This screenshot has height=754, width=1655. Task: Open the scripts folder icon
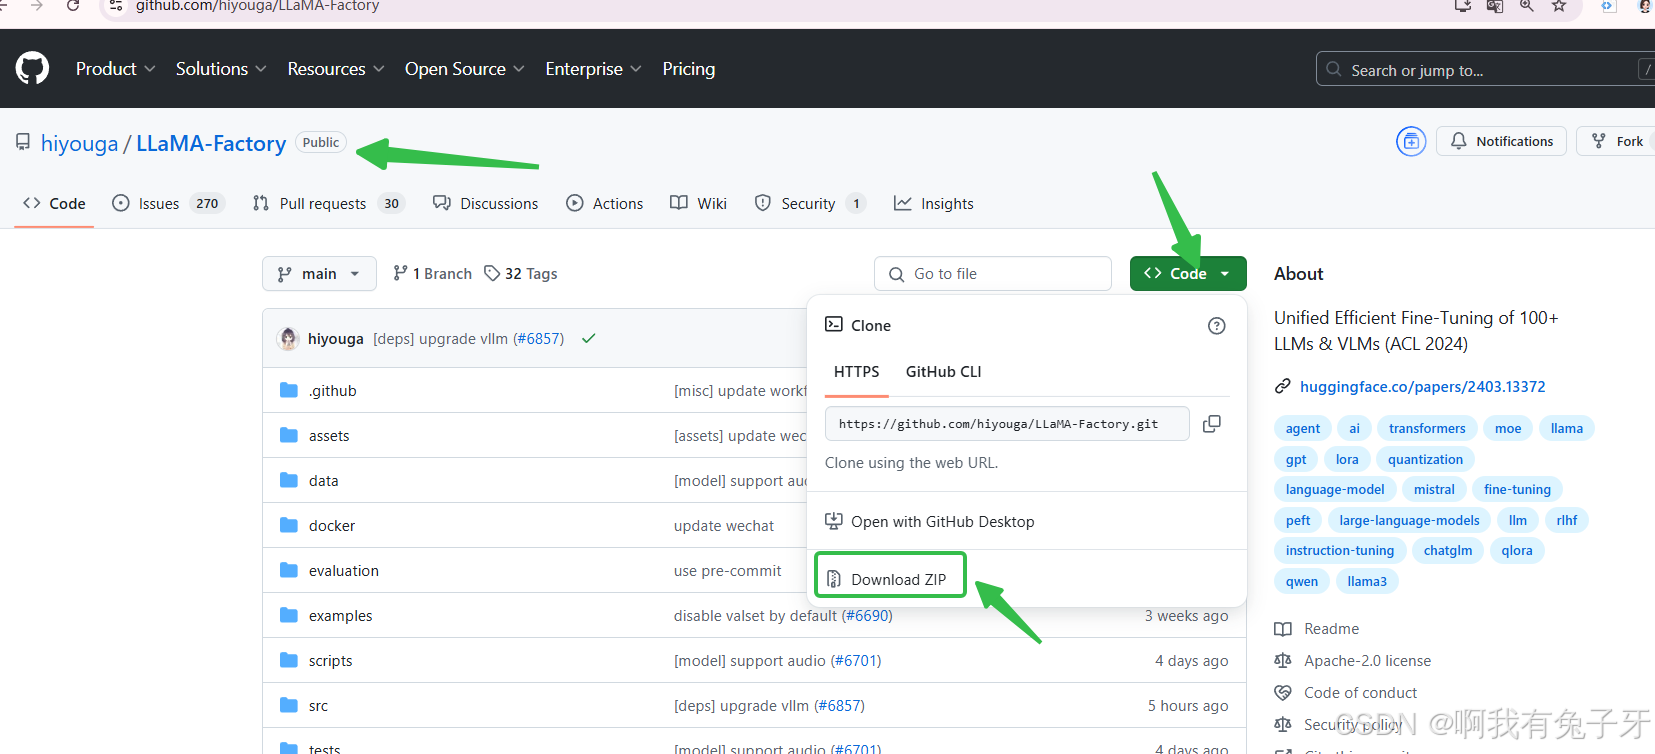(289, 660)
